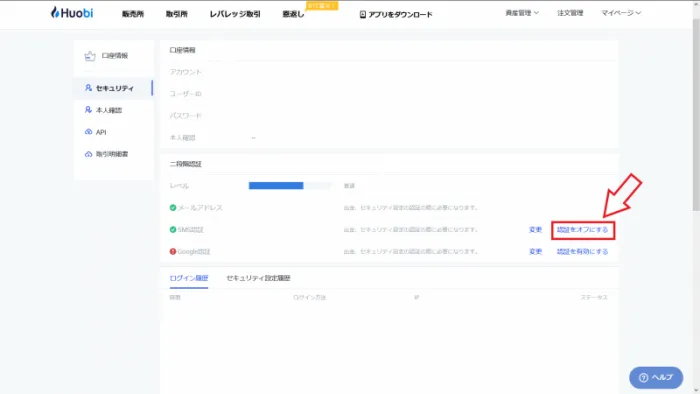Image resolution: width=700 pixels, height=394 pixels.
Task: Click 変更 in the SMS認証 row
Action: (535, 229)
